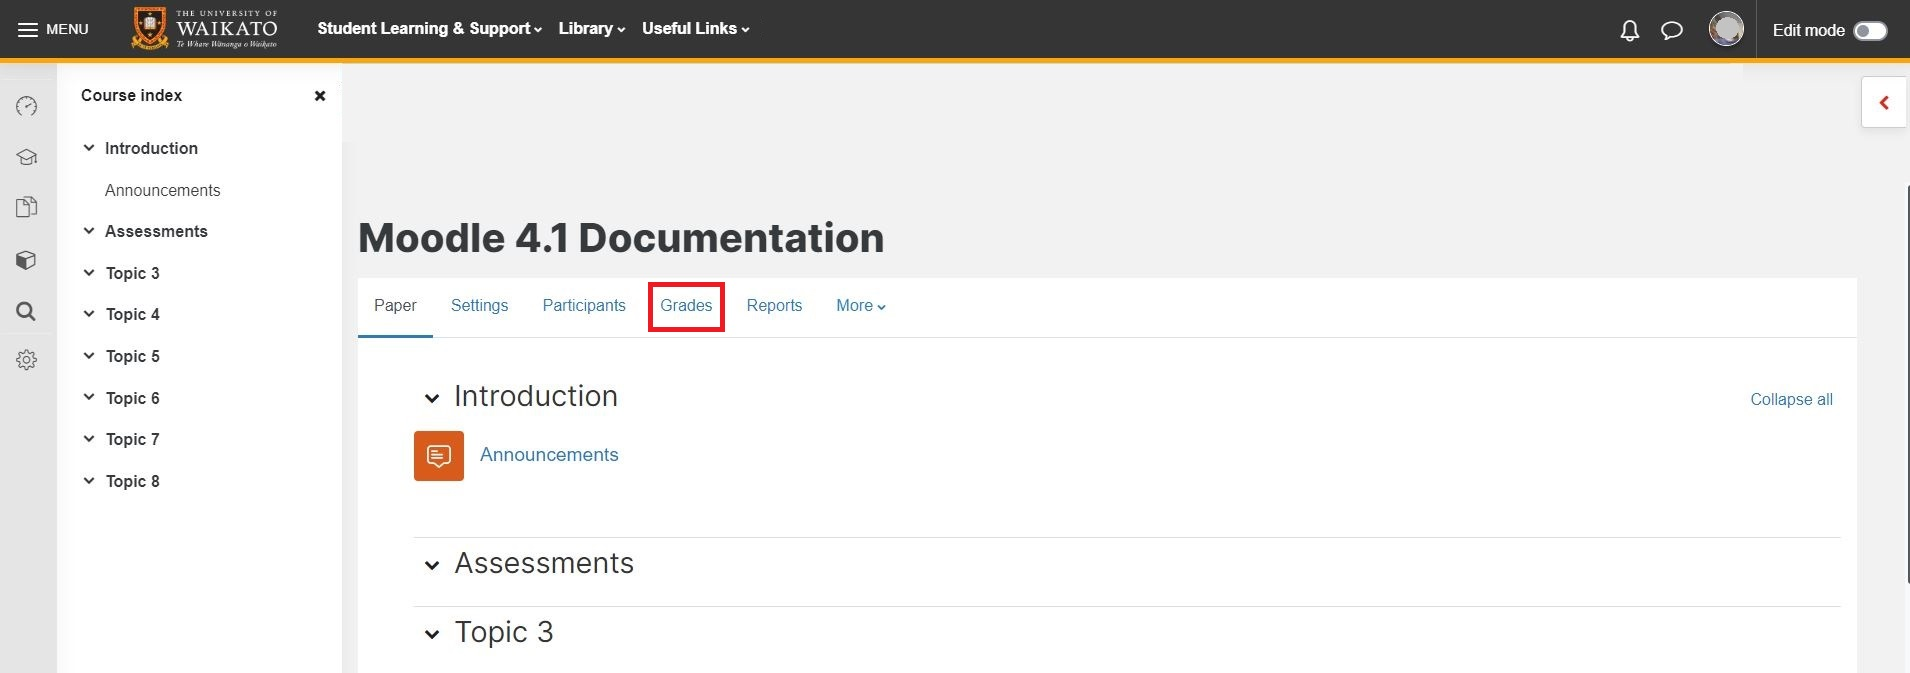
Task: Open the Useful Links dropdown
Action: click(696, 29)
